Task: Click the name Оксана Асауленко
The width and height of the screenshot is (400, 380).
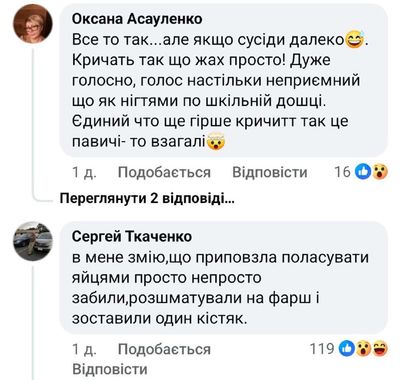Action: (x=137, y=19)
